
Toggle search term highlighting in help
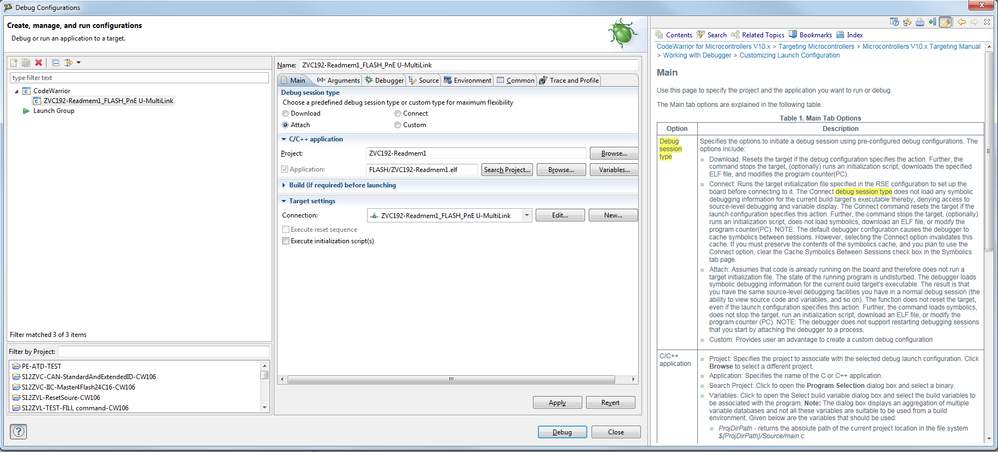pos(946,22)
